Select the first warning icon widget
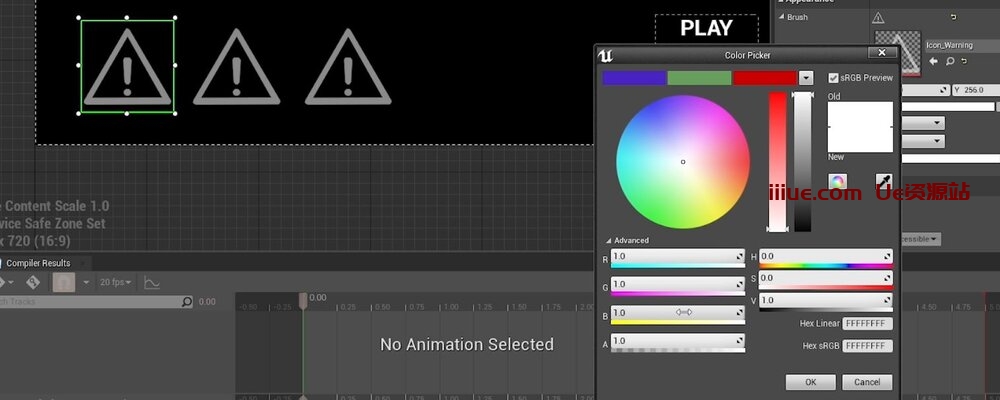The width and height of the screenshot is (1000, 400). (x=127, y=65)
